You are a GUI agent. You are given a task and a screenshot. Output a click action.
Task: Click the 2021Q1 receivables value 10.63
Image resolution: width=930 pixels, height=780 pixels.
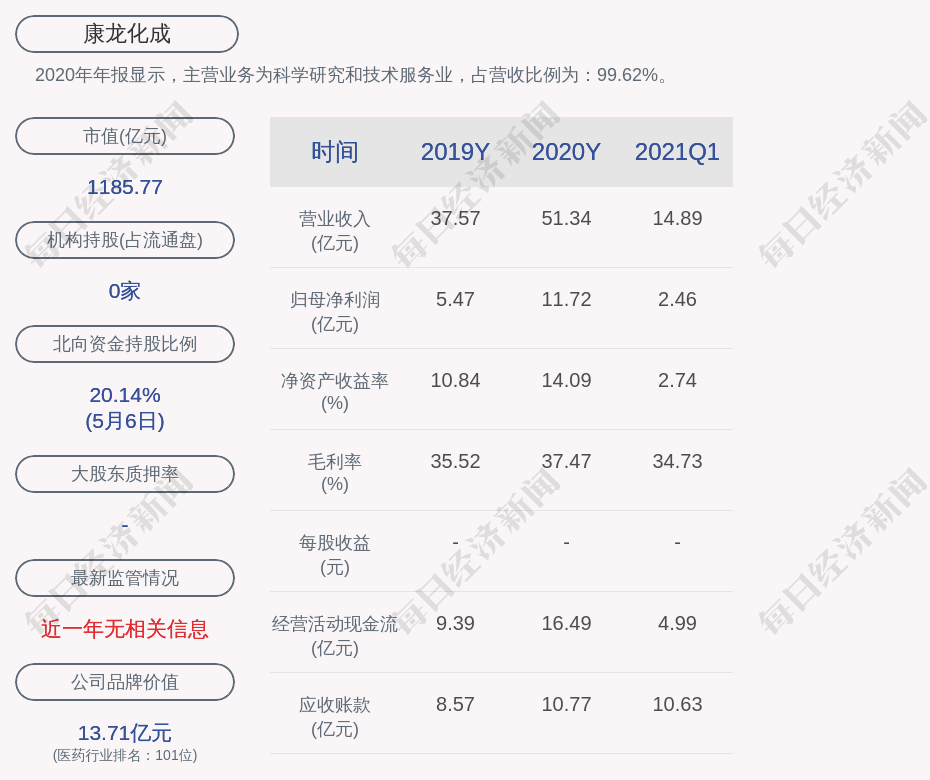tap(677, 704)
